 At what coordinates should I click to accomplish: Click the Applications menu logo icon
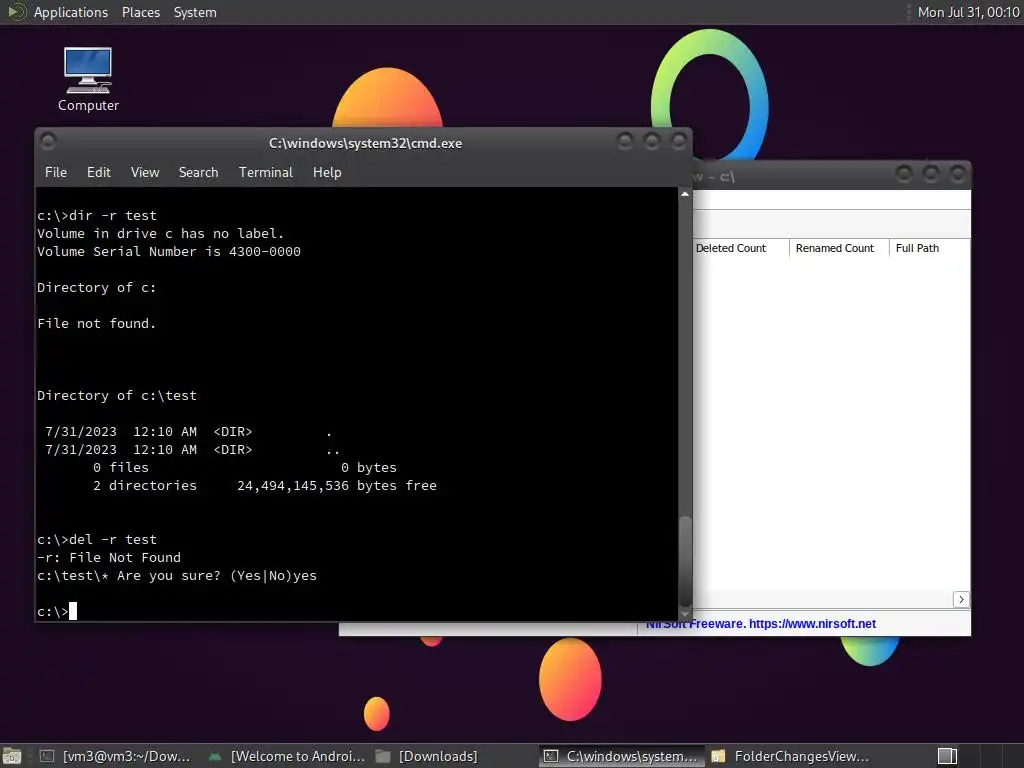pyautogui.click(x=17, y=12)
